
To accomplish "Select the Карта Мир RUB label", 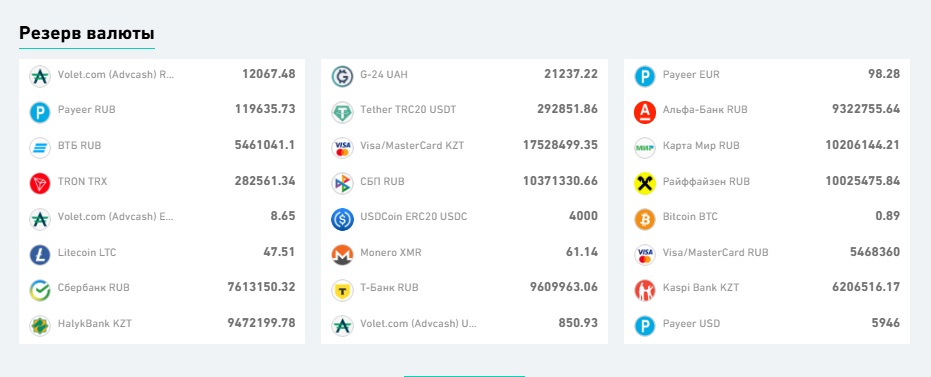I will point(701,145).
